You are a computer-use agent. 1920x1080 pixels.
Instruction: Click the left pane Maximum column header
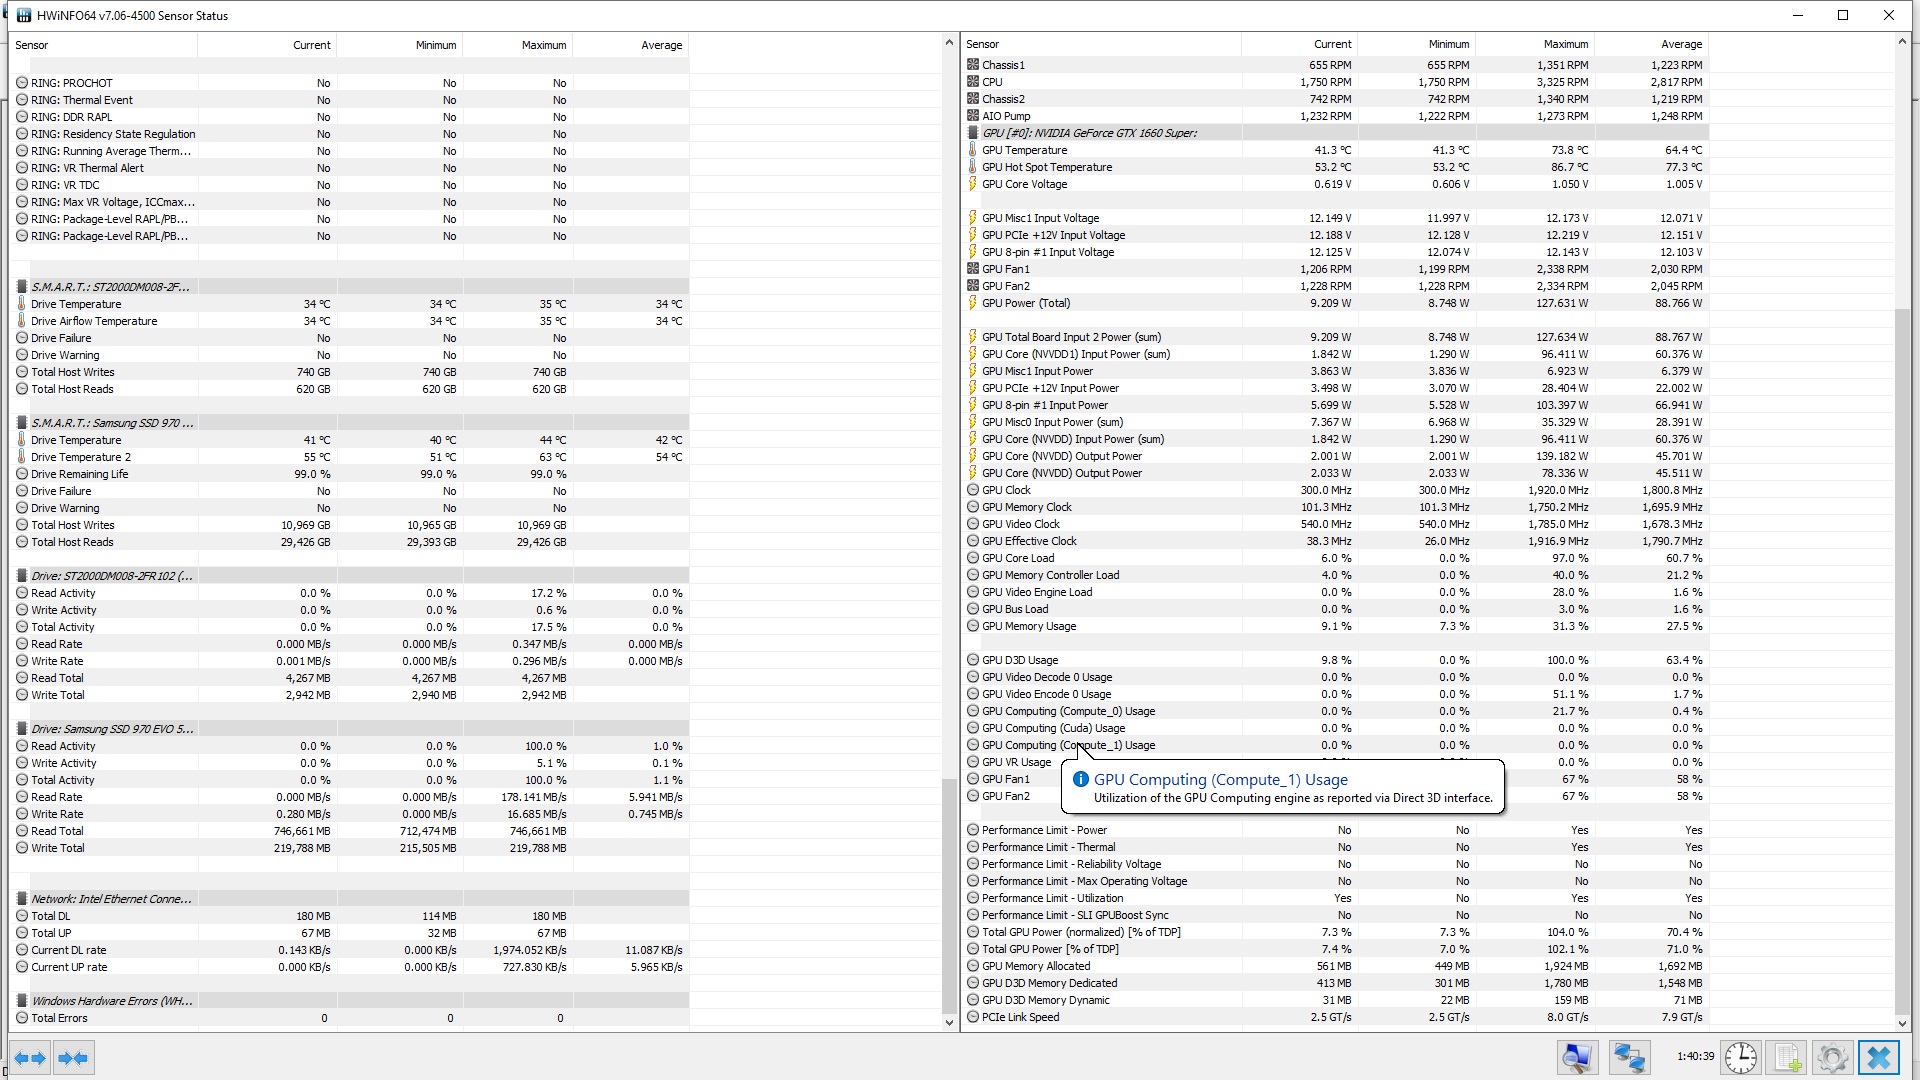click(x=543, y=45)
